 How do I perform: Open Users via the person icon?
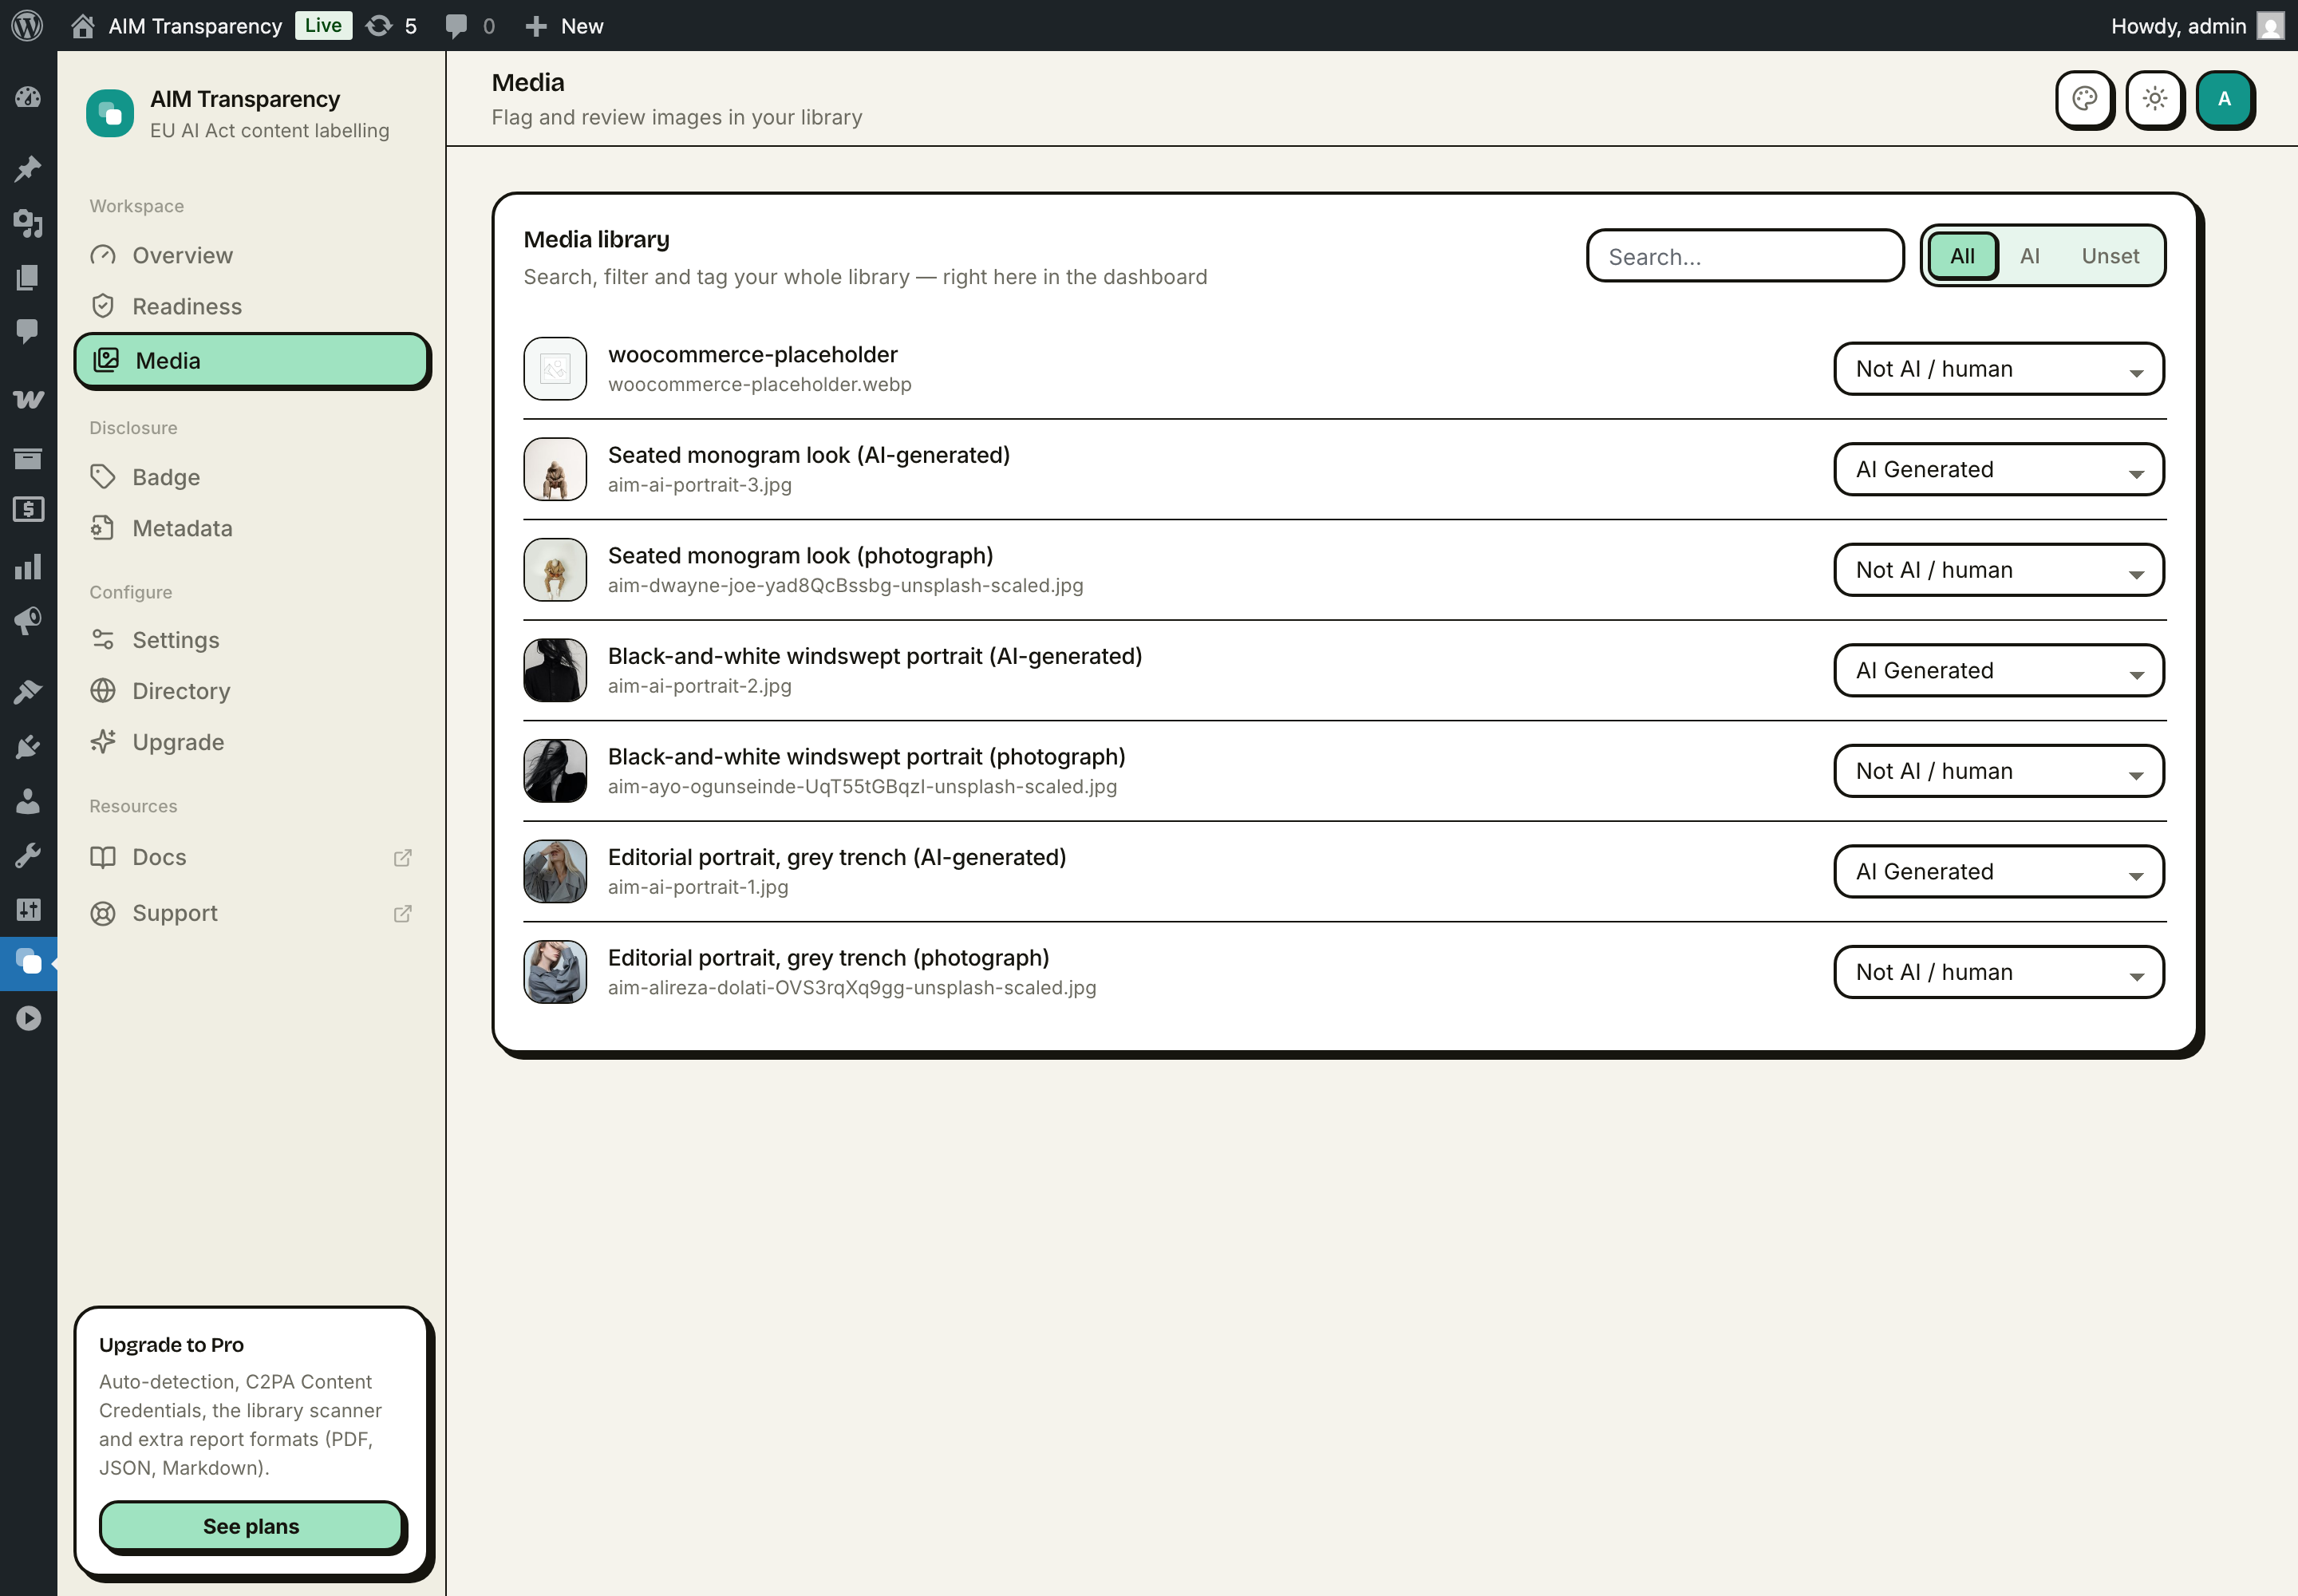(28, 800)
